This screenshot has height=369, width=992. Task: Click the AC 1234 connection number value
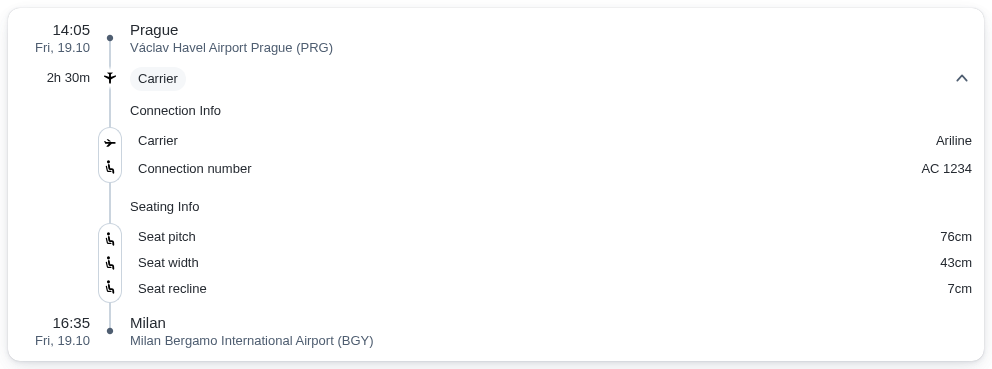[x=946, y=169]
